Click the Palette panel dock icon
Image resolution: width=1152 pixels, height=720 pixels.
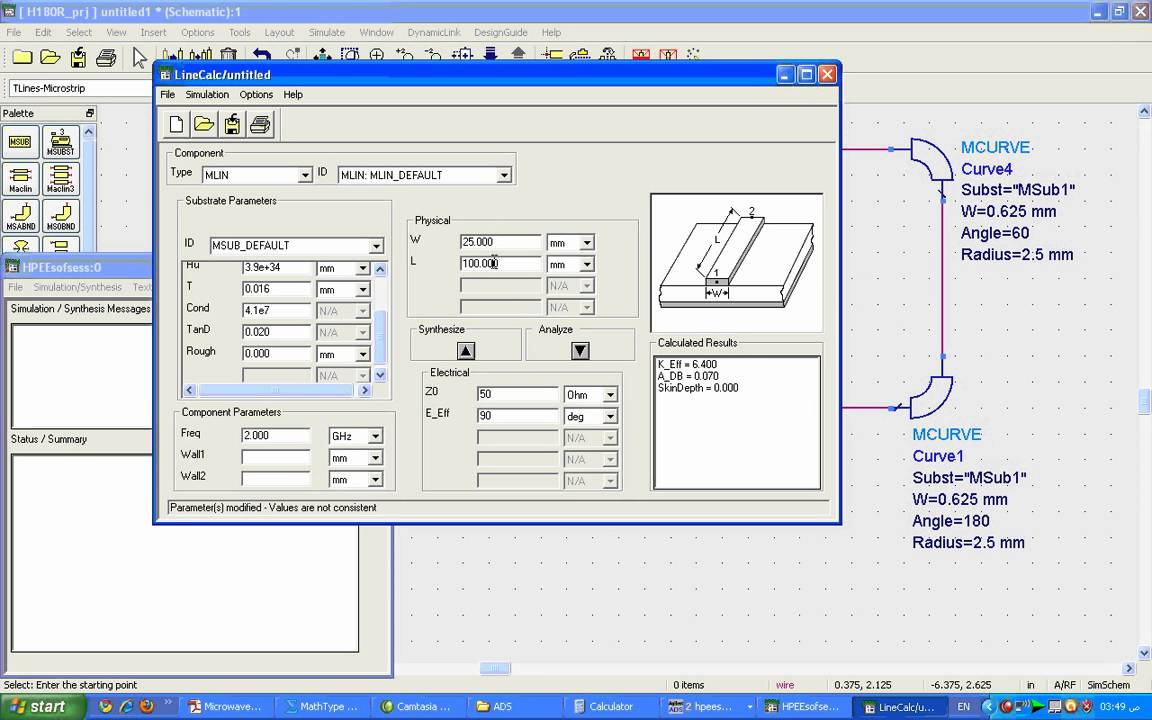pyautogui.click(x=90, y=113)
